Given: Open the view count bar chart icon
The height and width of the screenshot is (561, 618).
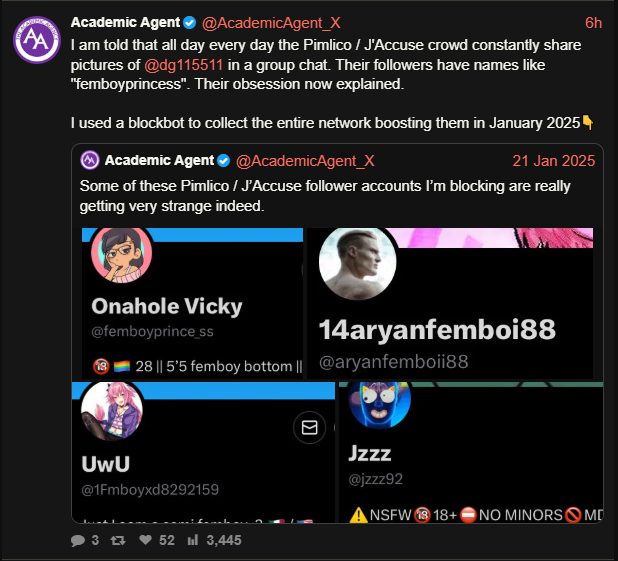Looking at the screenshot, I should pos(193,540).
